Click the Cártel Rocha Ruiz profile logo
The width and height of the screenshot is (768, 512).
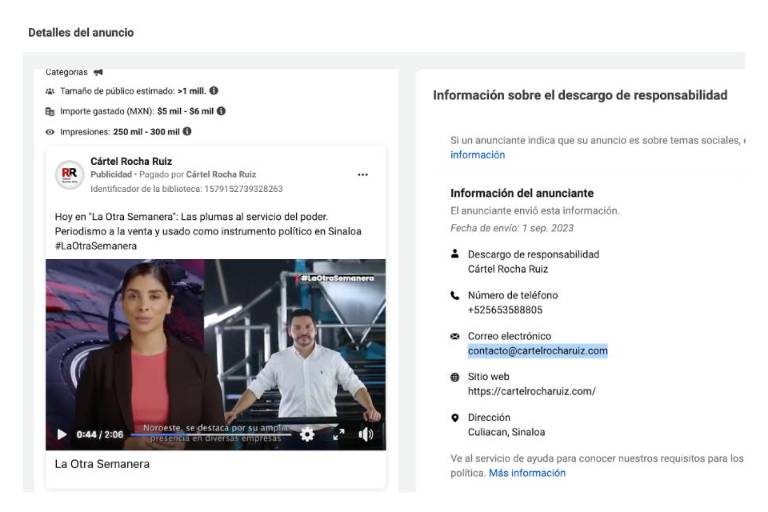pos(69,174)
